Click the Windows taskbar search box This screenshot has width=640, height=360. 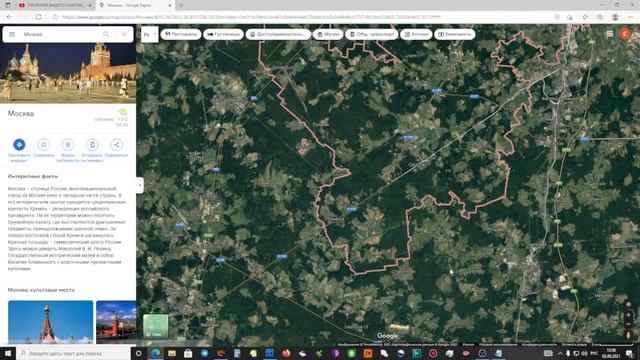coord(73,353)
